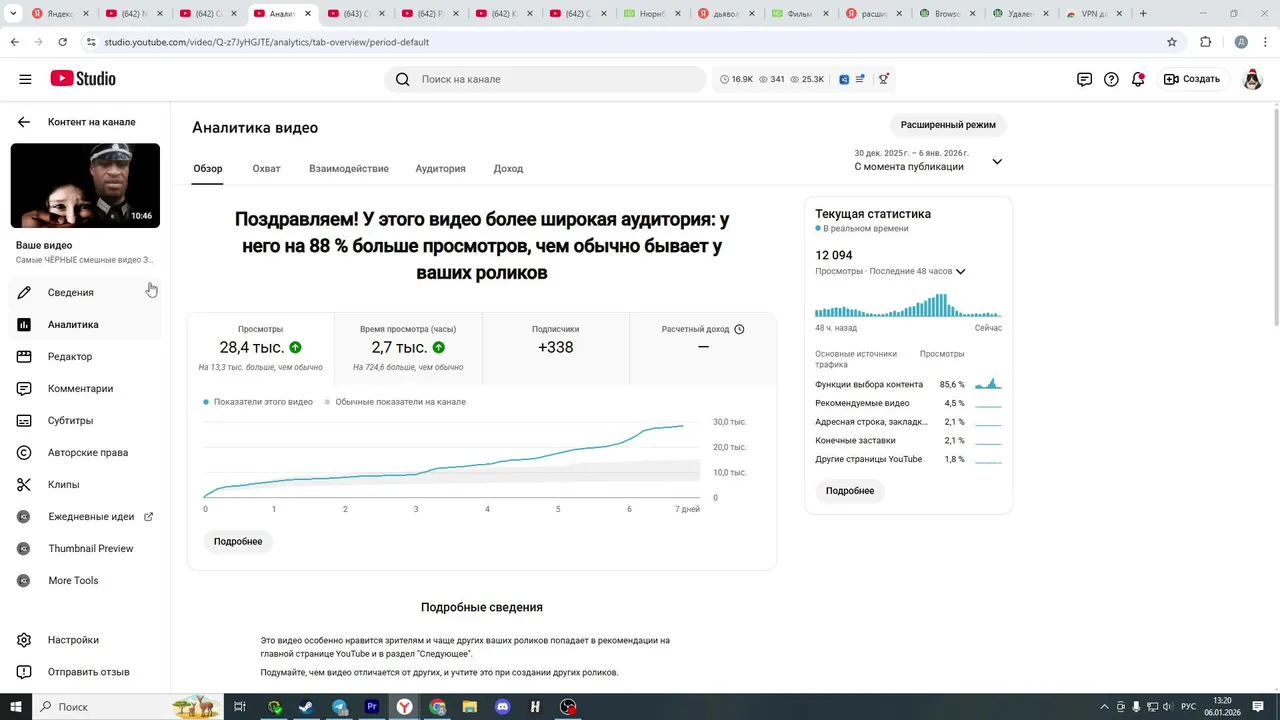Viewport: 1280px width, 720px height.
Task: Select the Время просмотра metric card
Action: point(408,348)
